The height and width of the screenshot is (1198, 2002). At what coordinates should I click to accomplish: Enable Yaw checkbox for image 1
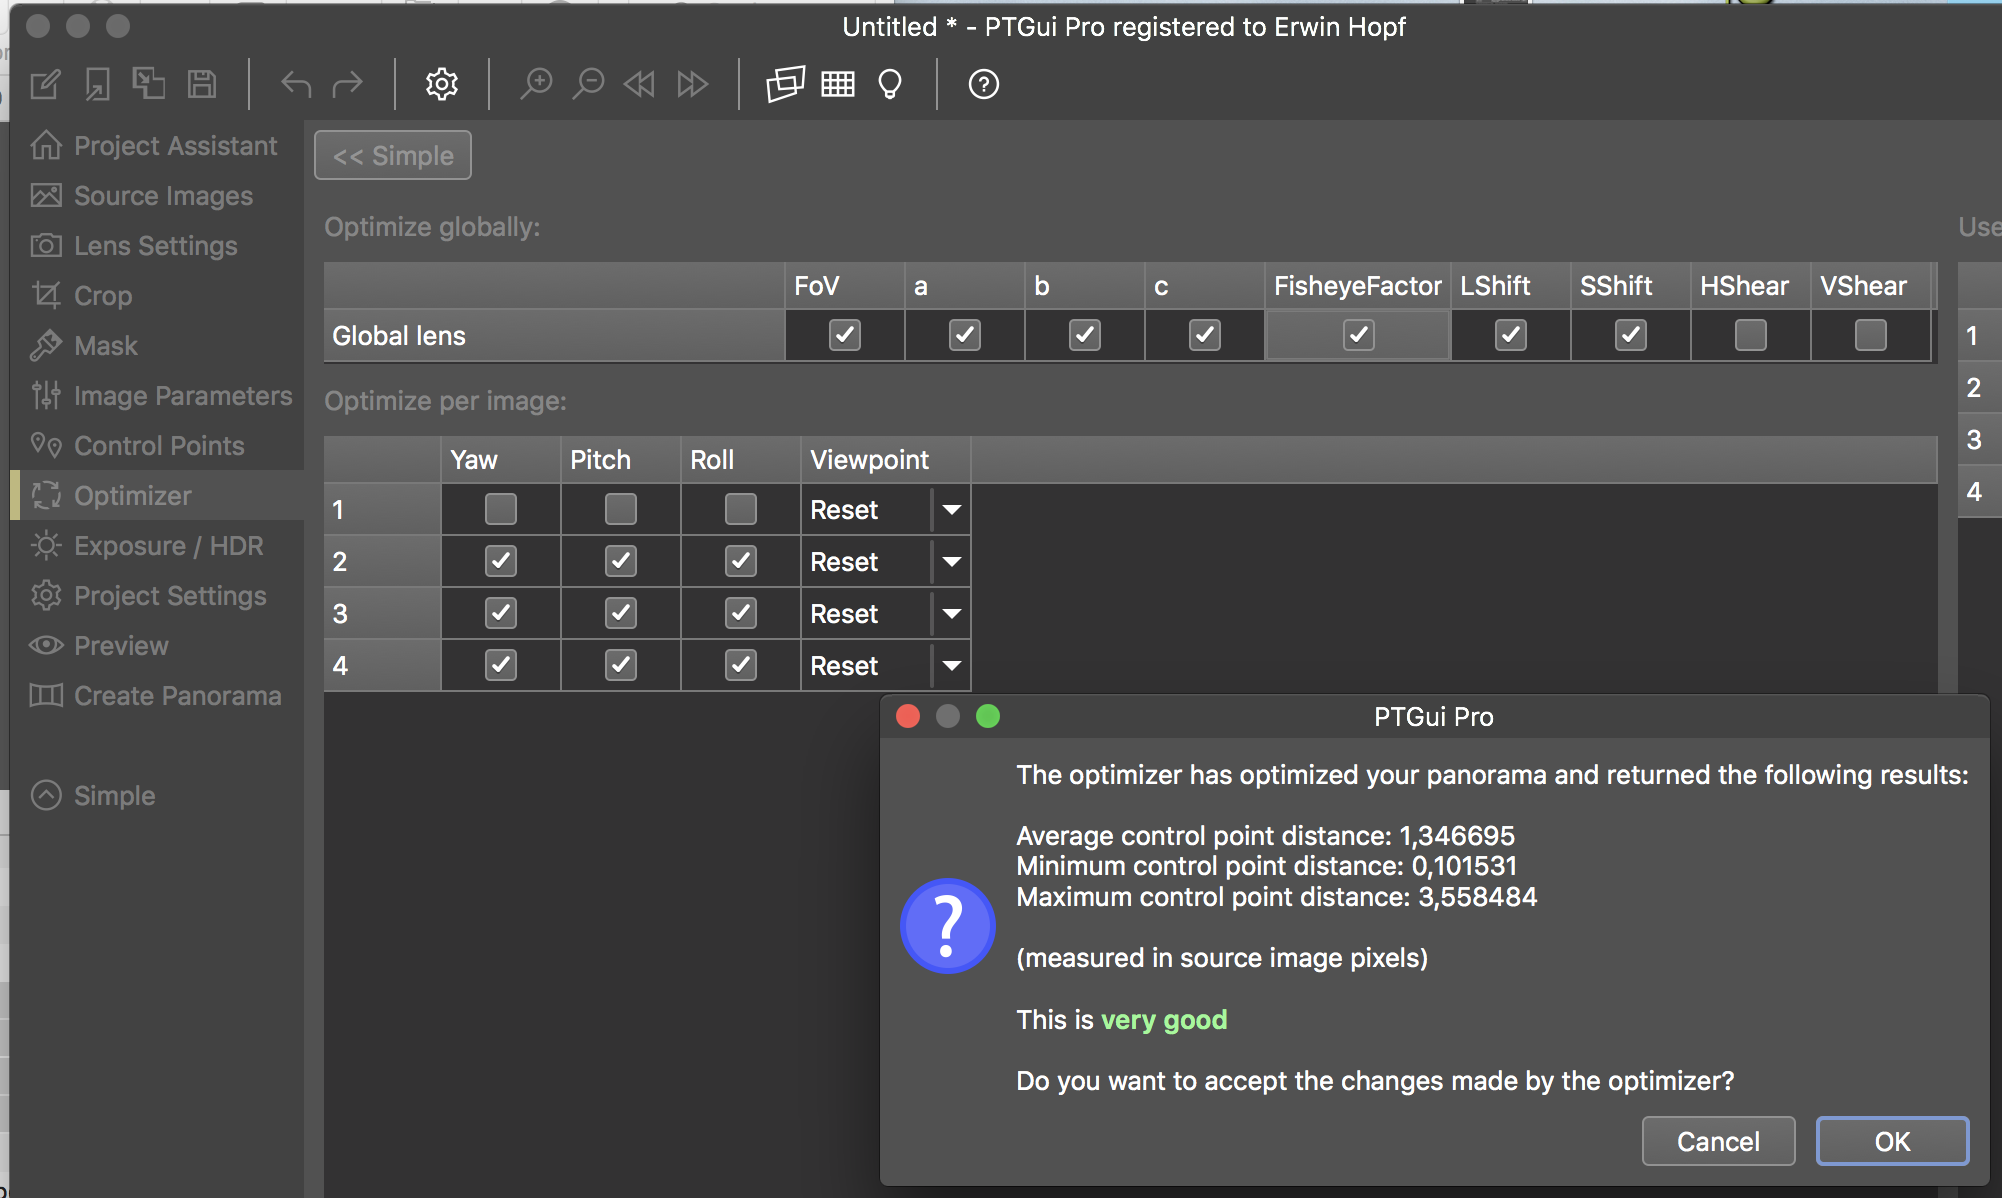(501, 509)
